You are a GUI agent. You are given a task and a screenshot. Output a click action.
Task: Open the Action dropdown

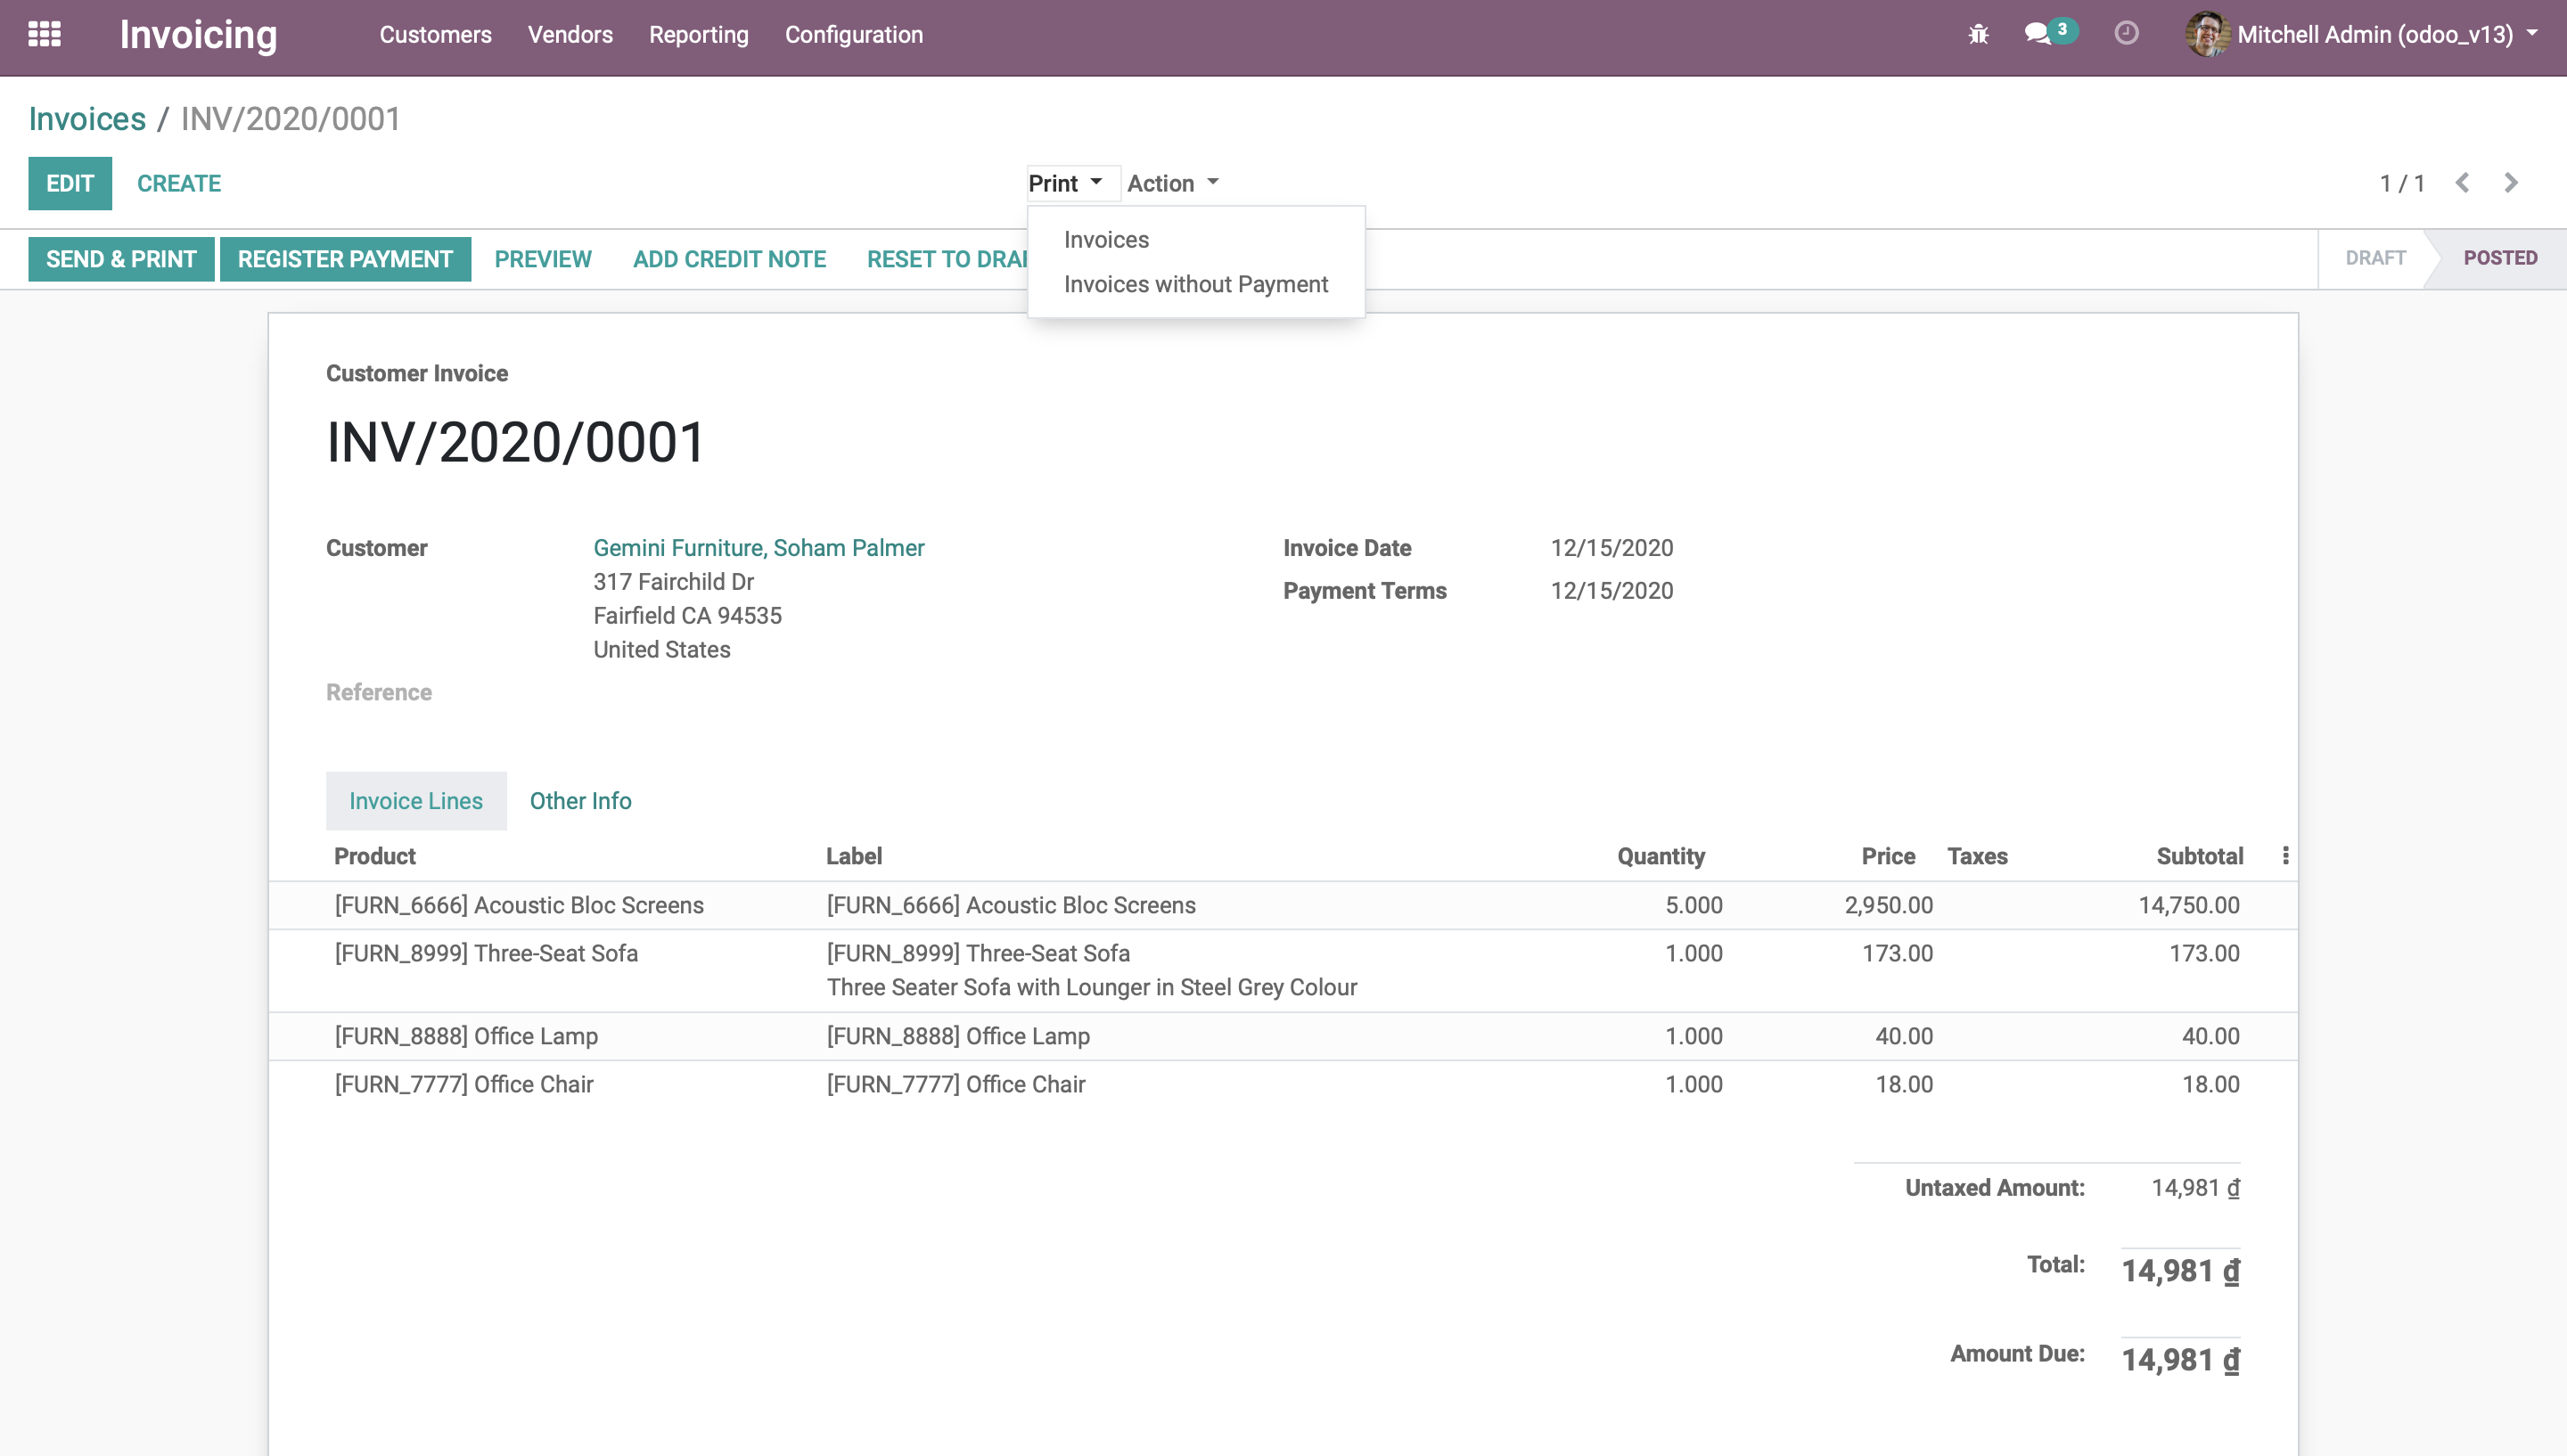coord(1172,183)
